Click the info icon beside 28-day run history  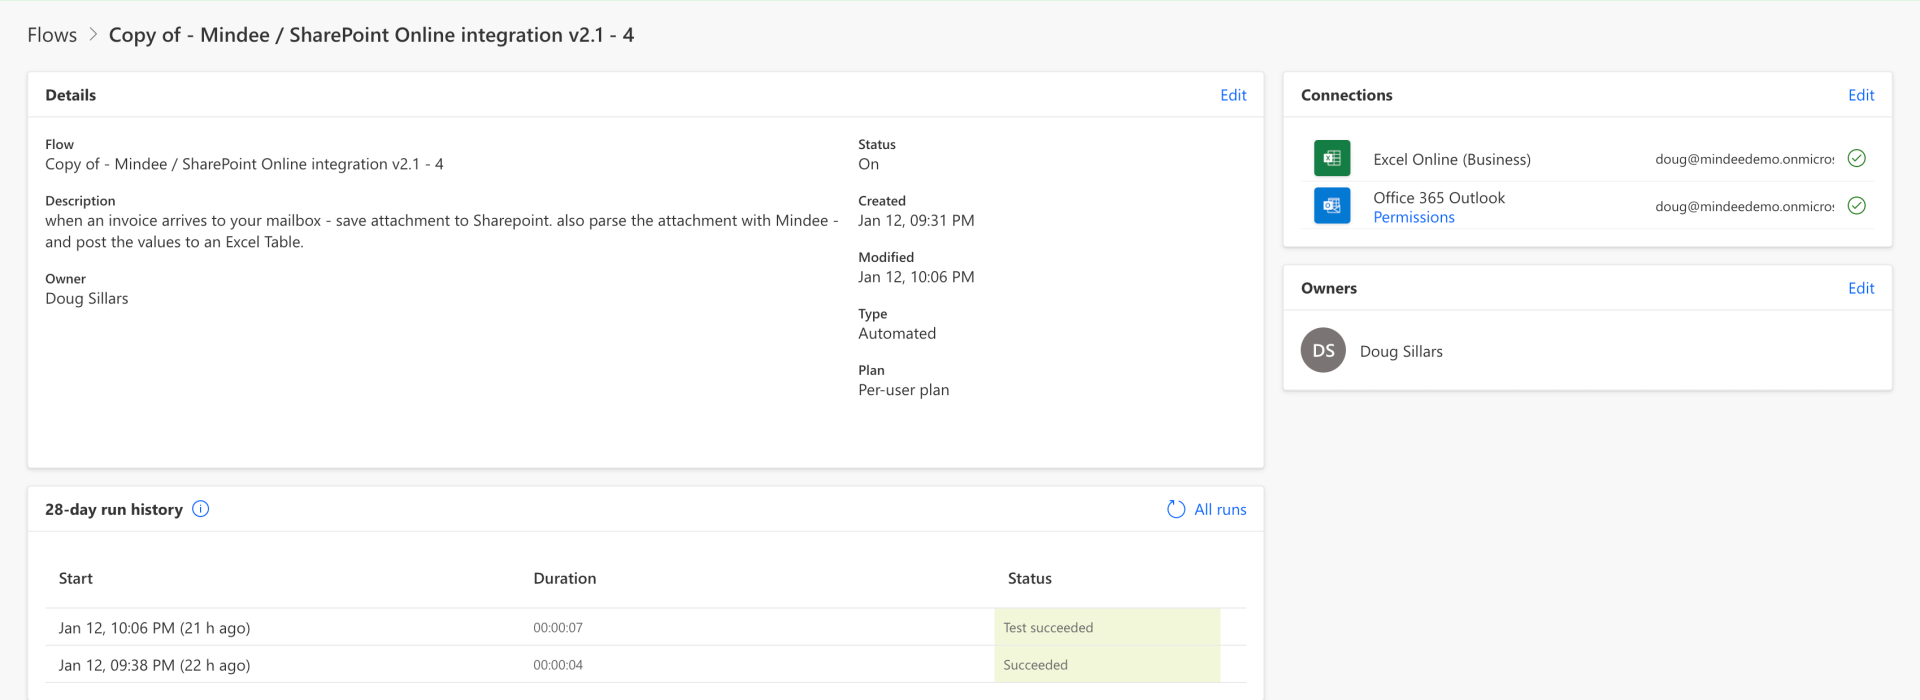point(201,509)
